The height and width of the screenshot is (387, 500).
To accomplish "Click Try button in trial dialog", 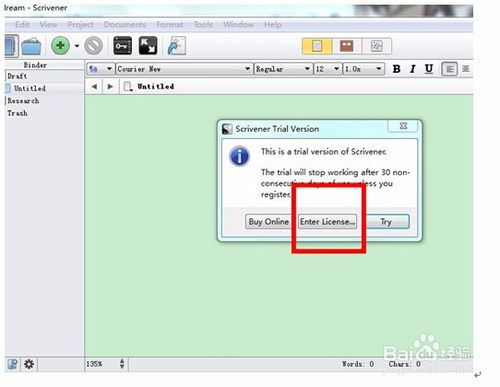I will click(x=386, y=222).
